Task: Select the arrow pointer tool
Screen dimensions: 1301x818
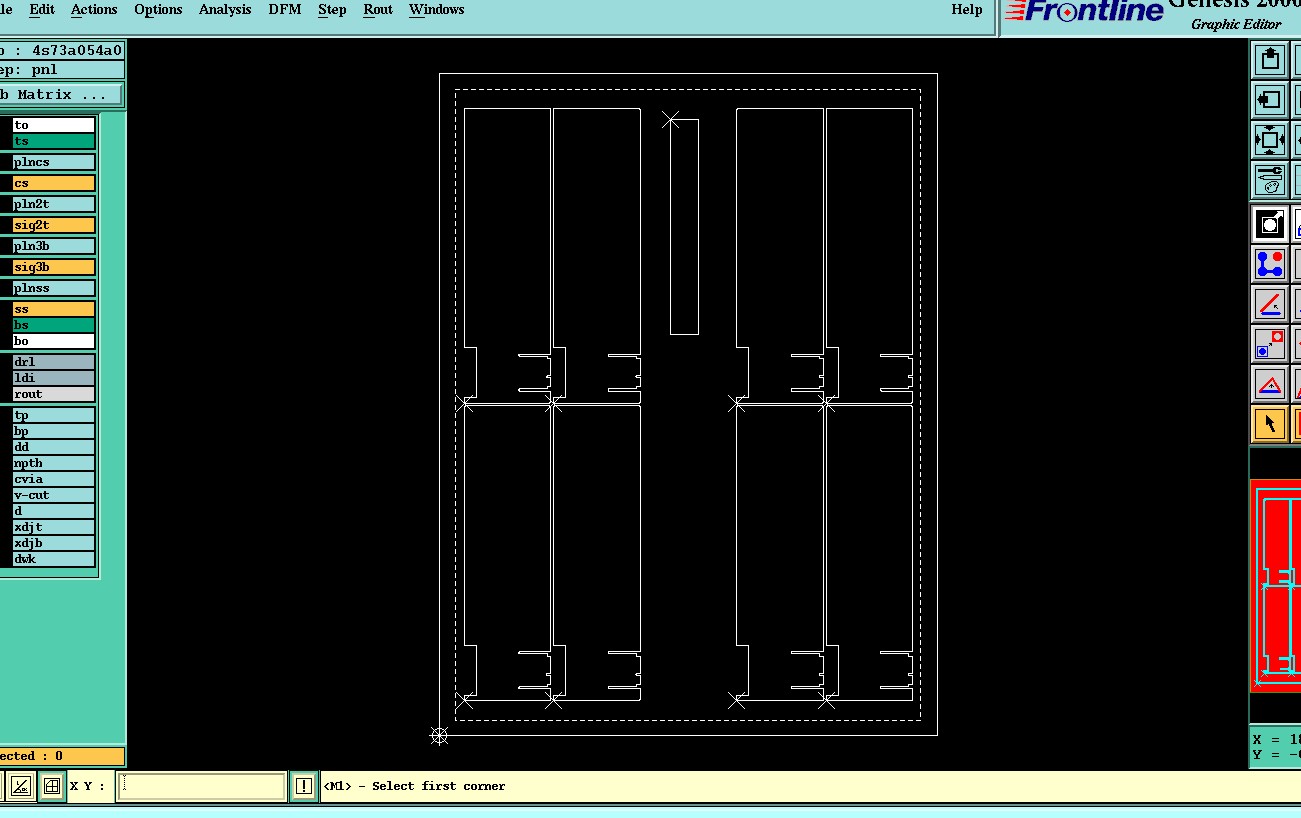Action: (x=1270, y=424)
